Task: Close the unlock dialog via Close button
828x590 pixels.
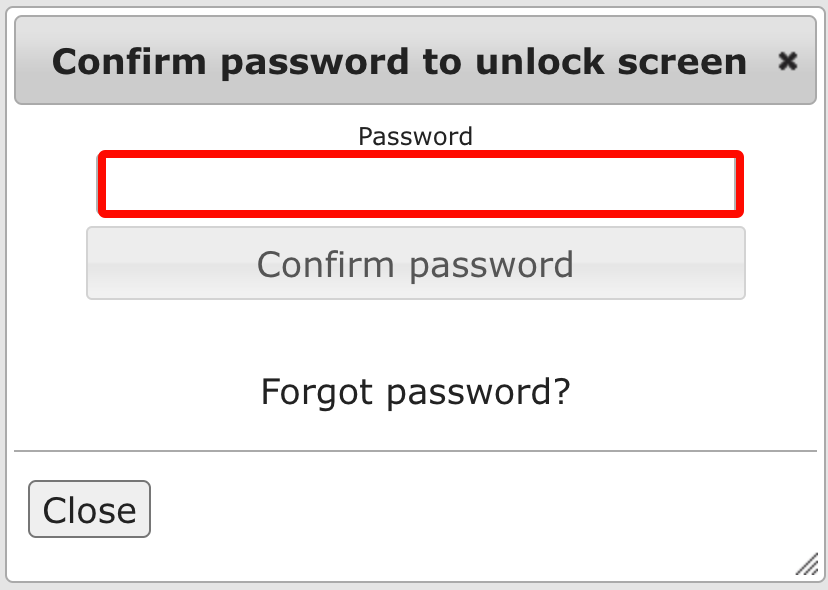Action: tap(89, 510)
